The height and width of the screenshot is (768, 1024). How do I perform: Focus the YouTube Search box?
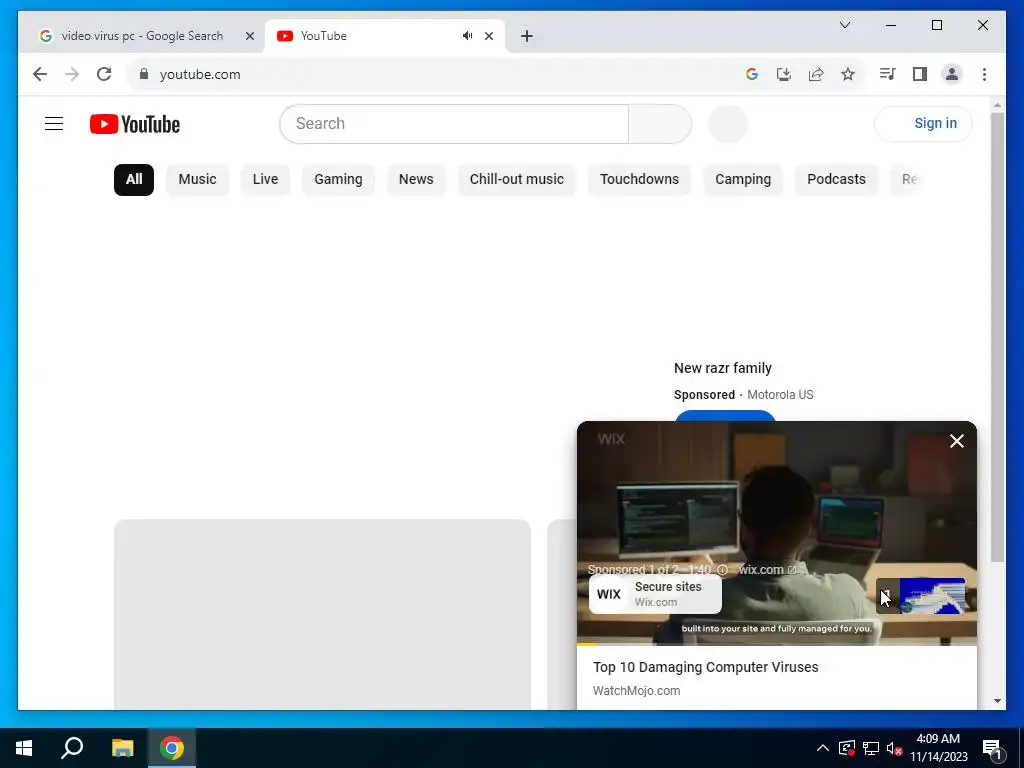click(454, 123)
